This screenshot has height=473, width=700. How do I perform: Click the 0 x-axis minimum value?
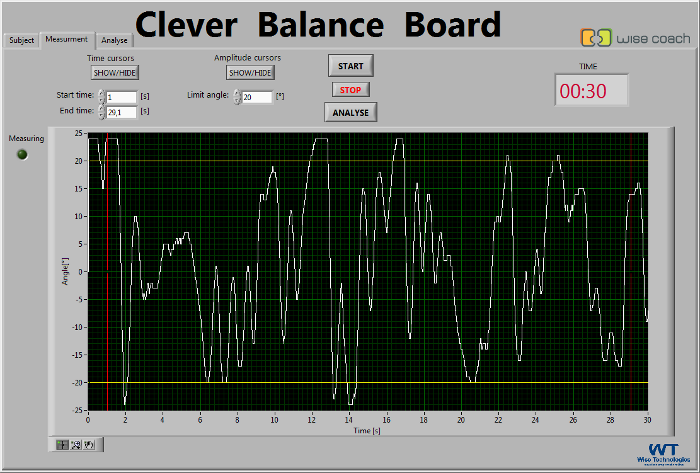pyautogui.click(x=88, y=419)
